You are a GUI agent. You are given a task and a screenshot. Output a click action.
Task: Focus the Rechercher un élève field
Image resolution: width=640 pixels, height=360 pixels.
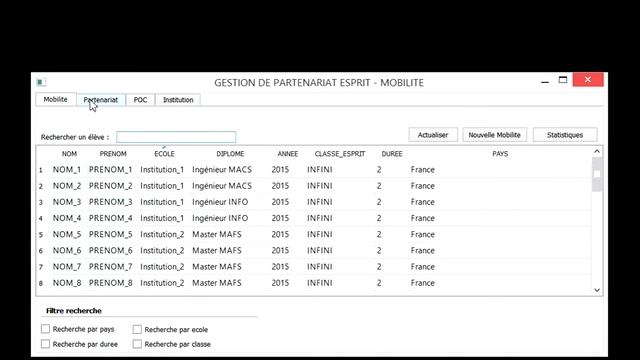(x=176, y=137)
